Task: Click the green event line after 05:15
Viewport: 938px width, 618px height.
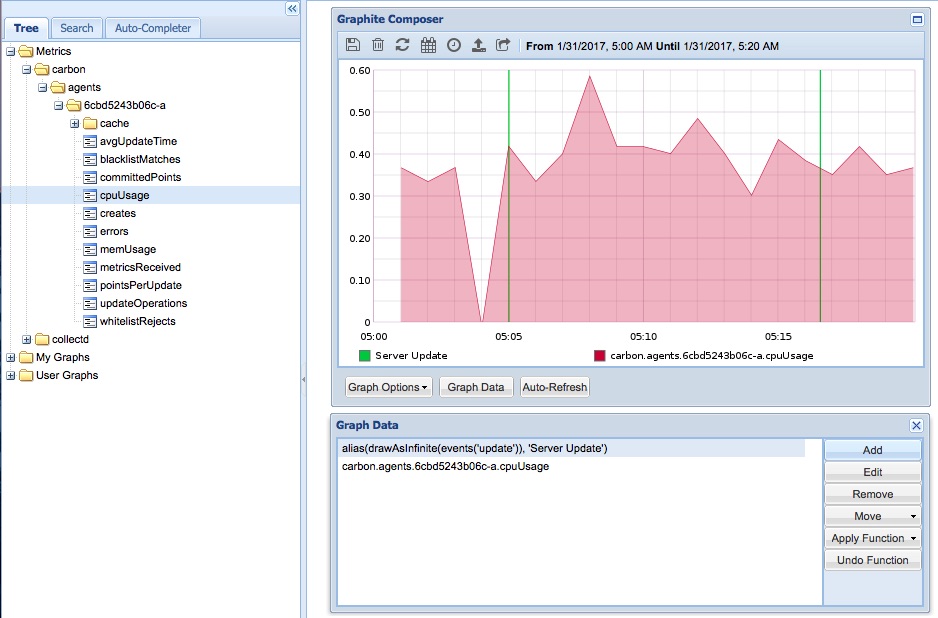Action: (820, 196)
